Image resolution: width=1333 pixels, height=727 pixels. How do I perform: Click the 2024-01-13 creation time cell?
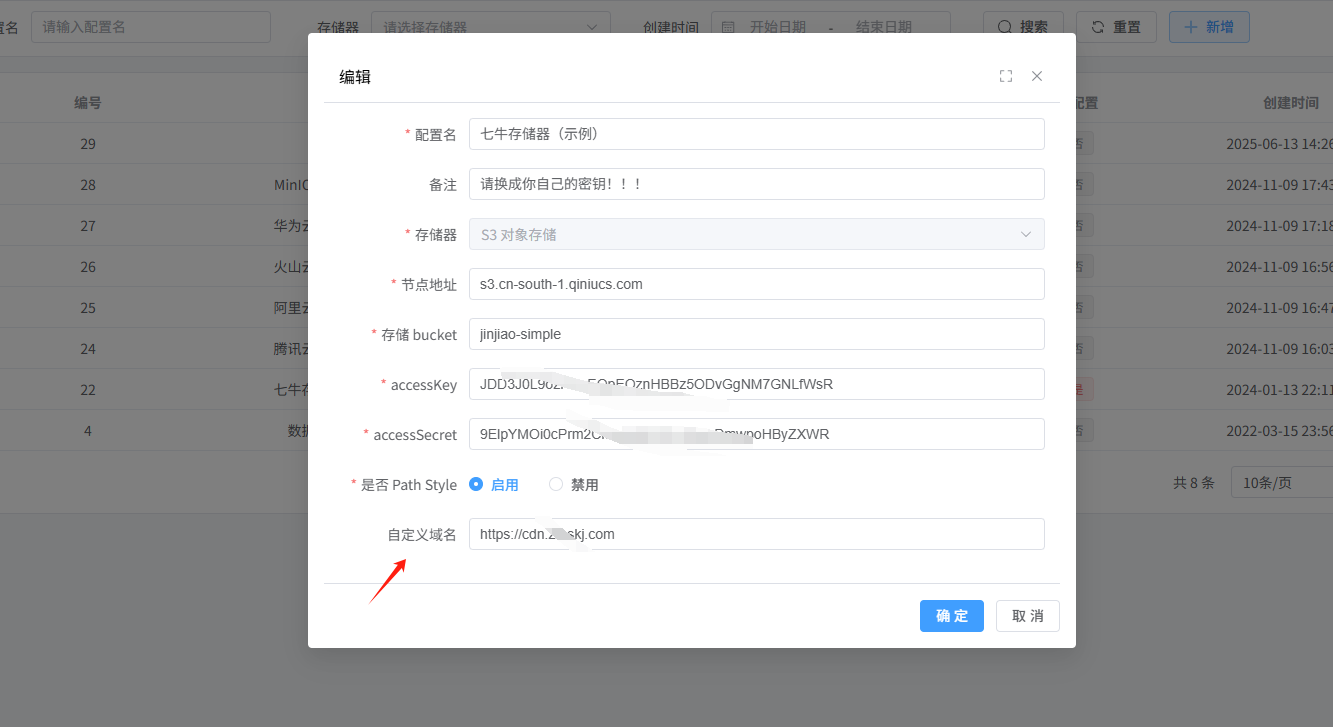[x=1280, y=390]
